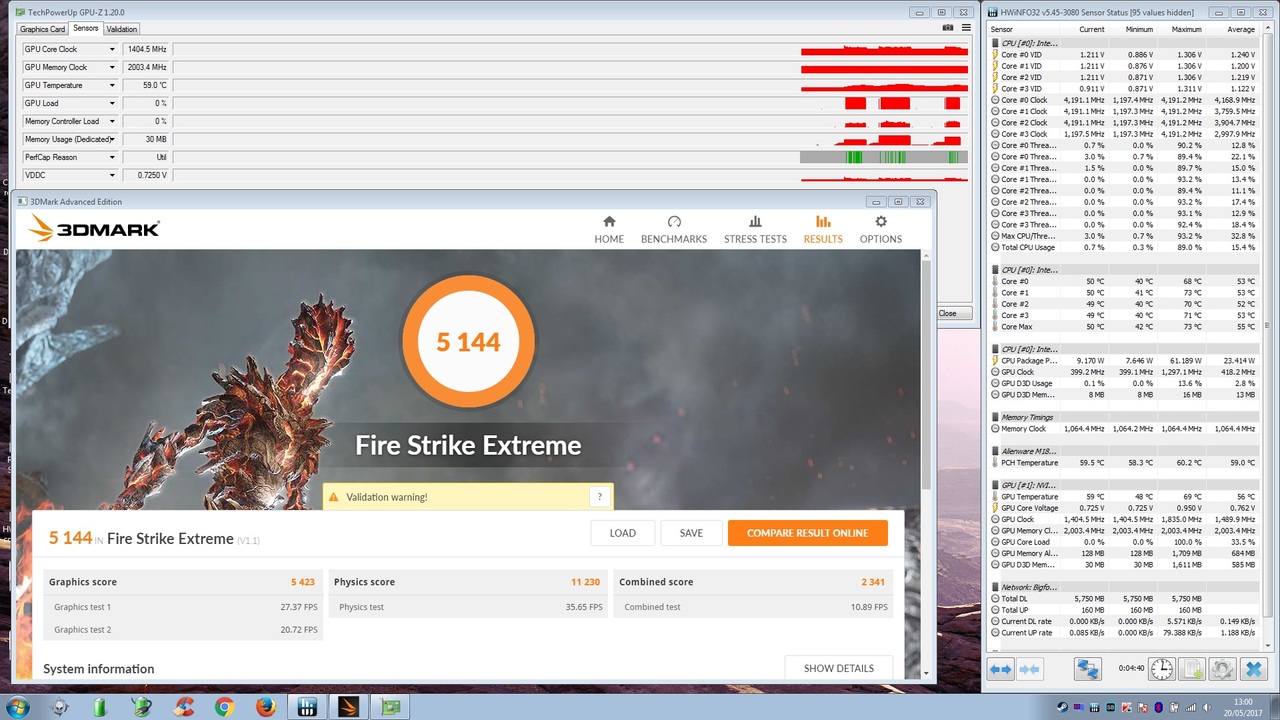Switch to 3DMark taskbar button
1280x720 pixels.
(348, 707)
